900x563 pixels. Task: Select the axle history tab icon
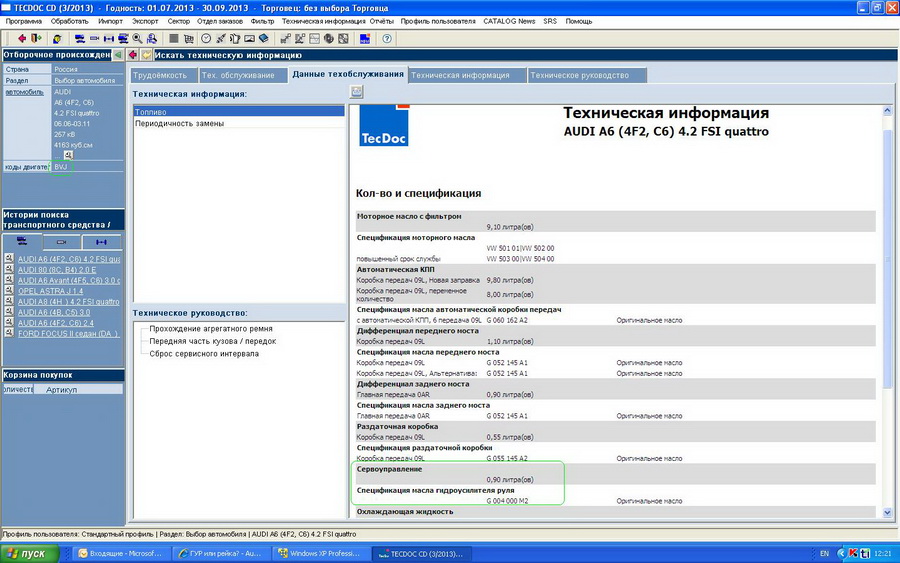coord(102,242)
